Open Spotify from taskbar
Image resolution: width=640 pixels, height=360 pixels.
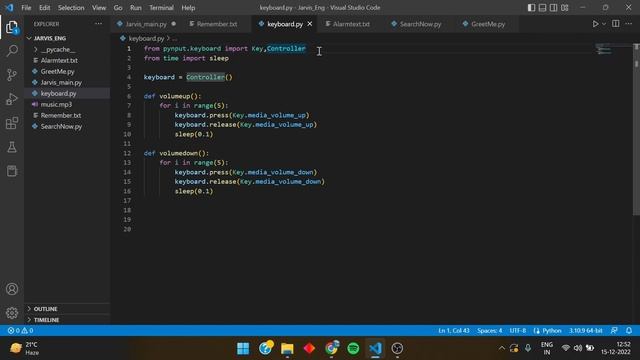pyautogui.click(x=353, y=348)
